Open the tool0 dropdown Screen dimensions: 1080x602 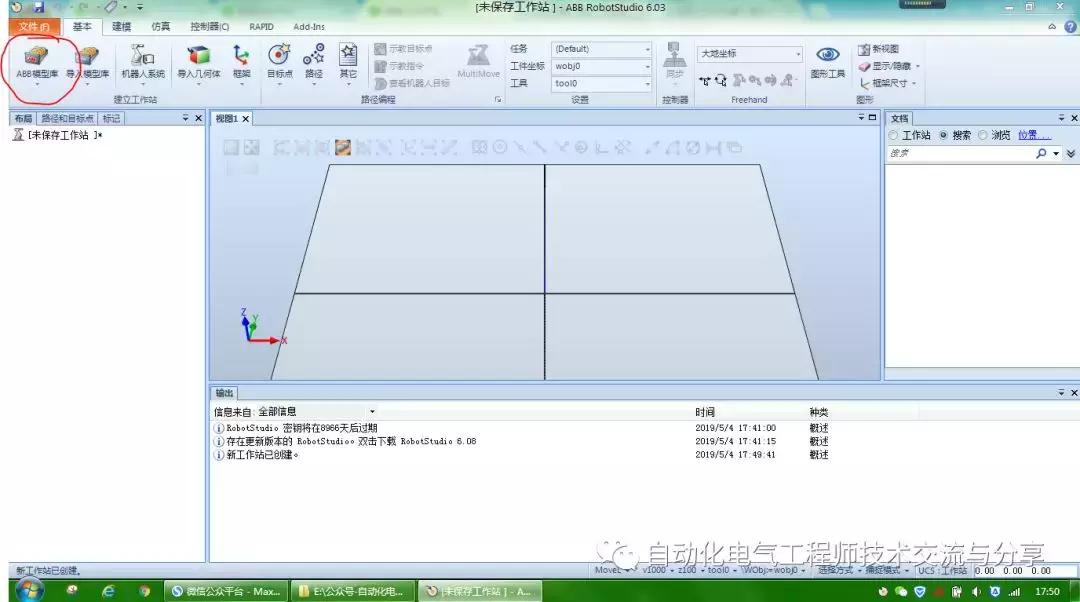coord(645,84)
